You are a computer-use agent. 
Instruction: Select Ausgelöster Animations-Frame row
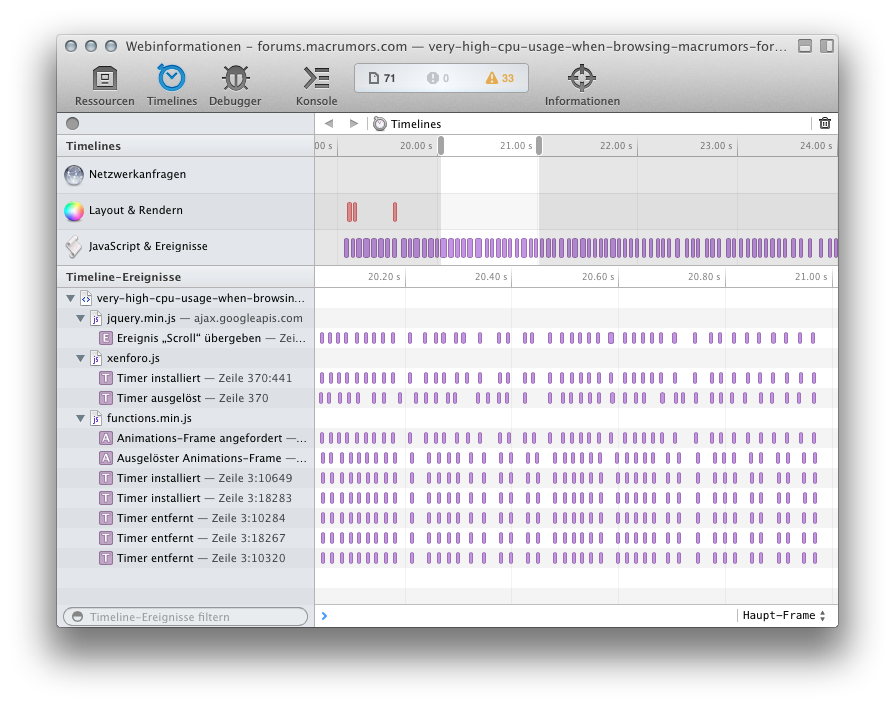tap(186, 458)
